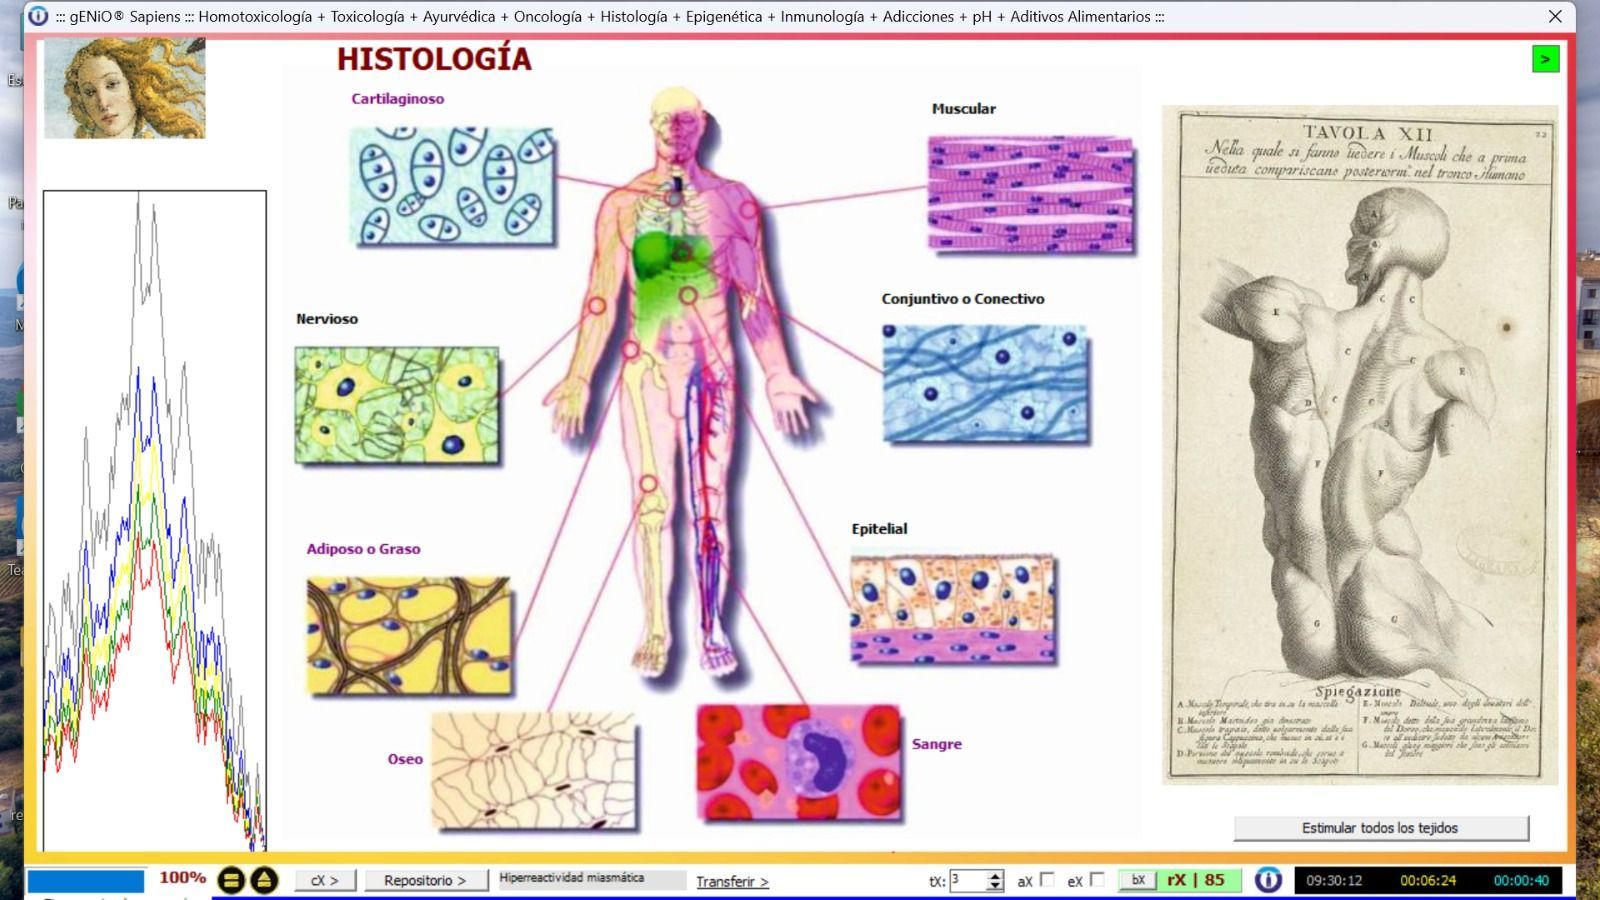Click the Transferir > link
The width and height of the screenshot is (1600, 900).
(x=733, y=881)
